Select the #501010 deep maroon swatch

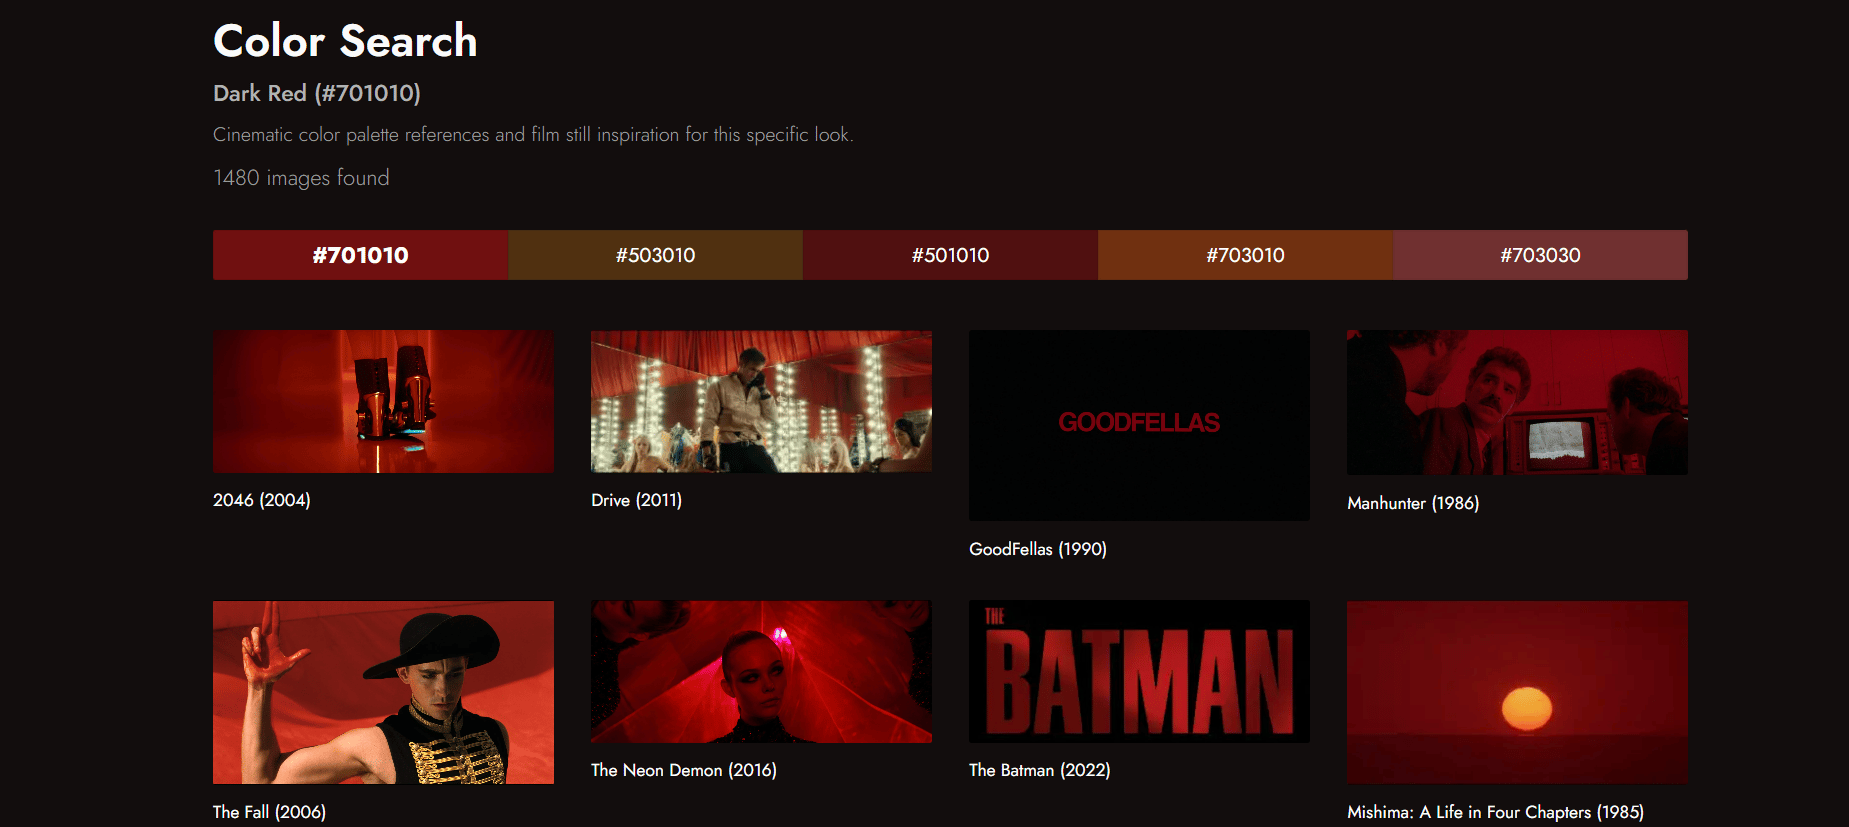tap(950, 255)
